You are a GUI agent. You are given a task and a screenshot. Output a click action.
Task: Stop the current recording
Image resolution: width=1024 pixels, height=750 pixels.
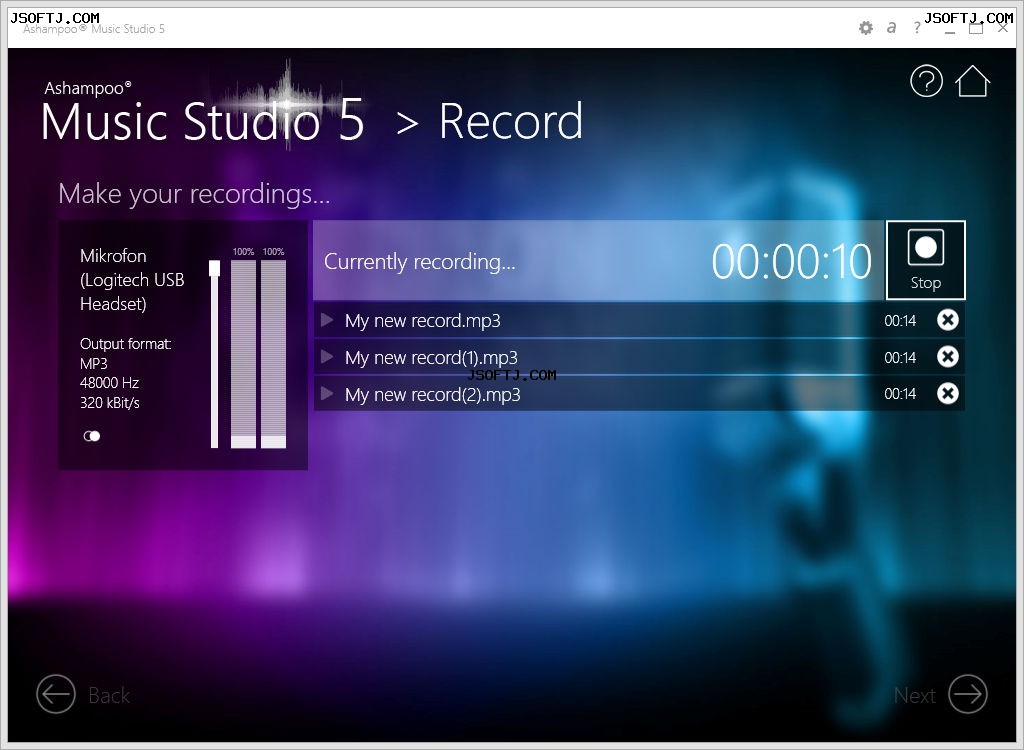click(925, 260)
